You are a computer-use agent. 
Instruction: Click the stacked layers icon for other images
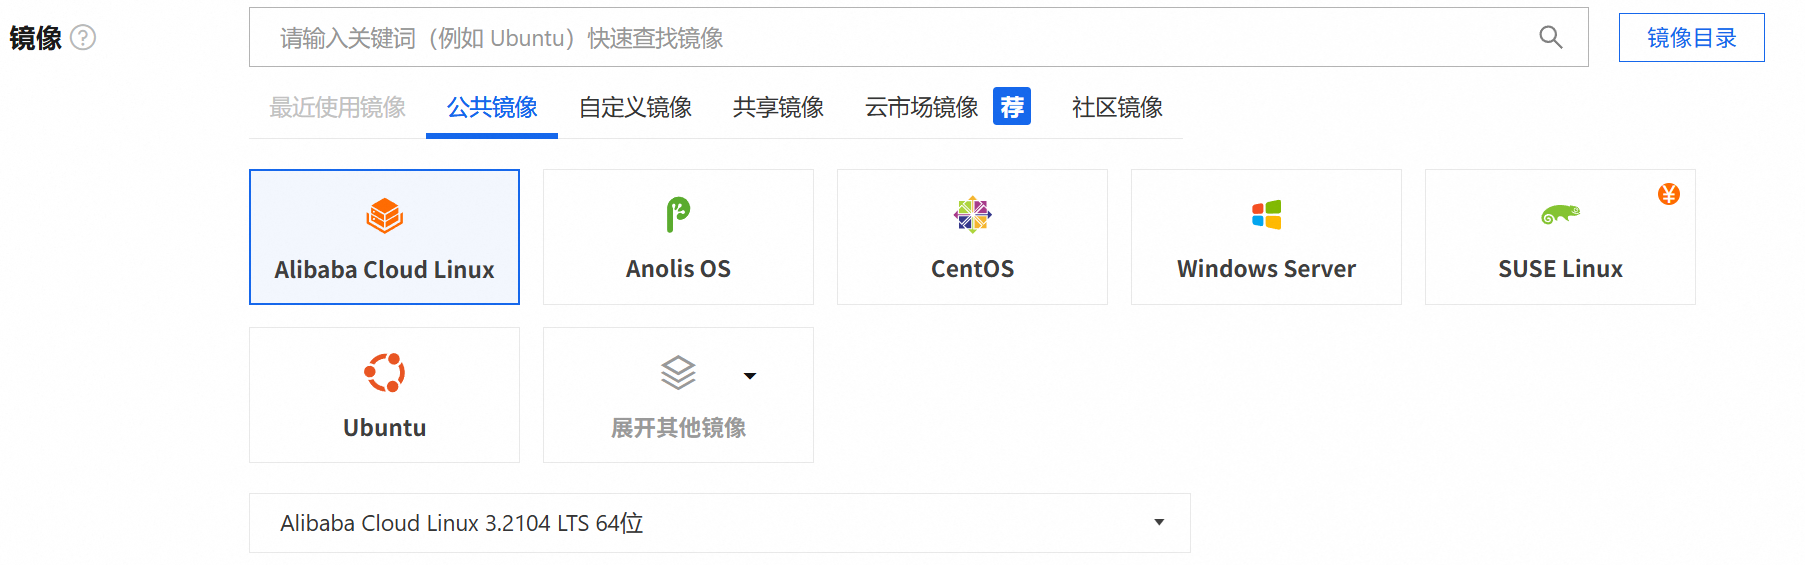[x=678, y=373]
